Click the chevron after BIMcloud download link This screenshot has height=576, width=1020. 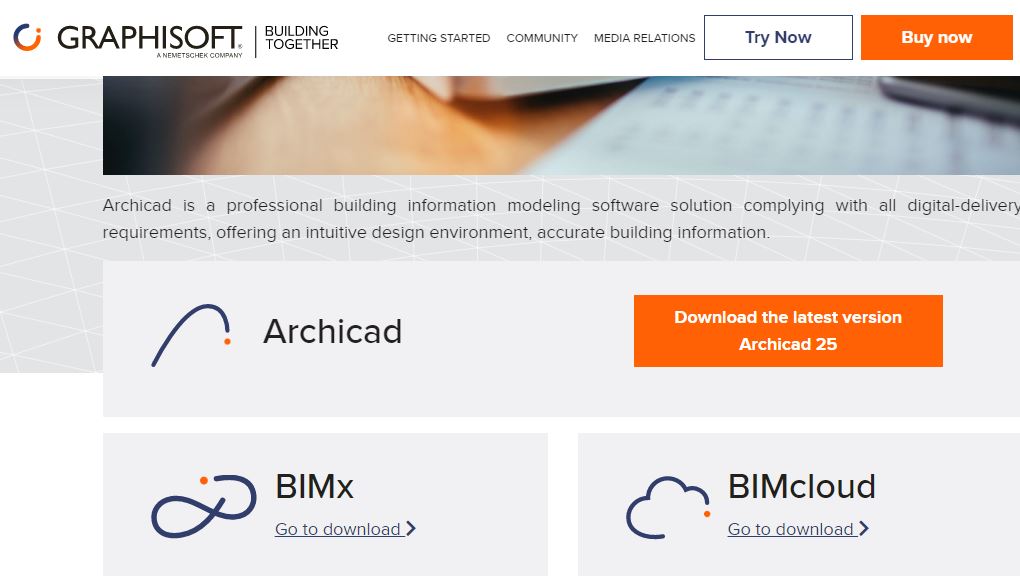pos(863,528)
